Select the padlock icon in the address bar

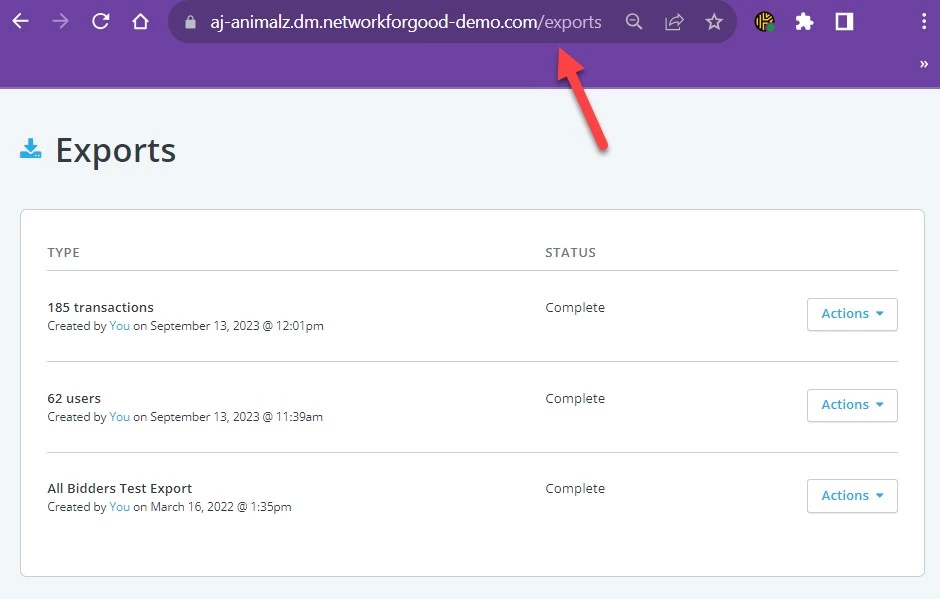pos(191,21)
